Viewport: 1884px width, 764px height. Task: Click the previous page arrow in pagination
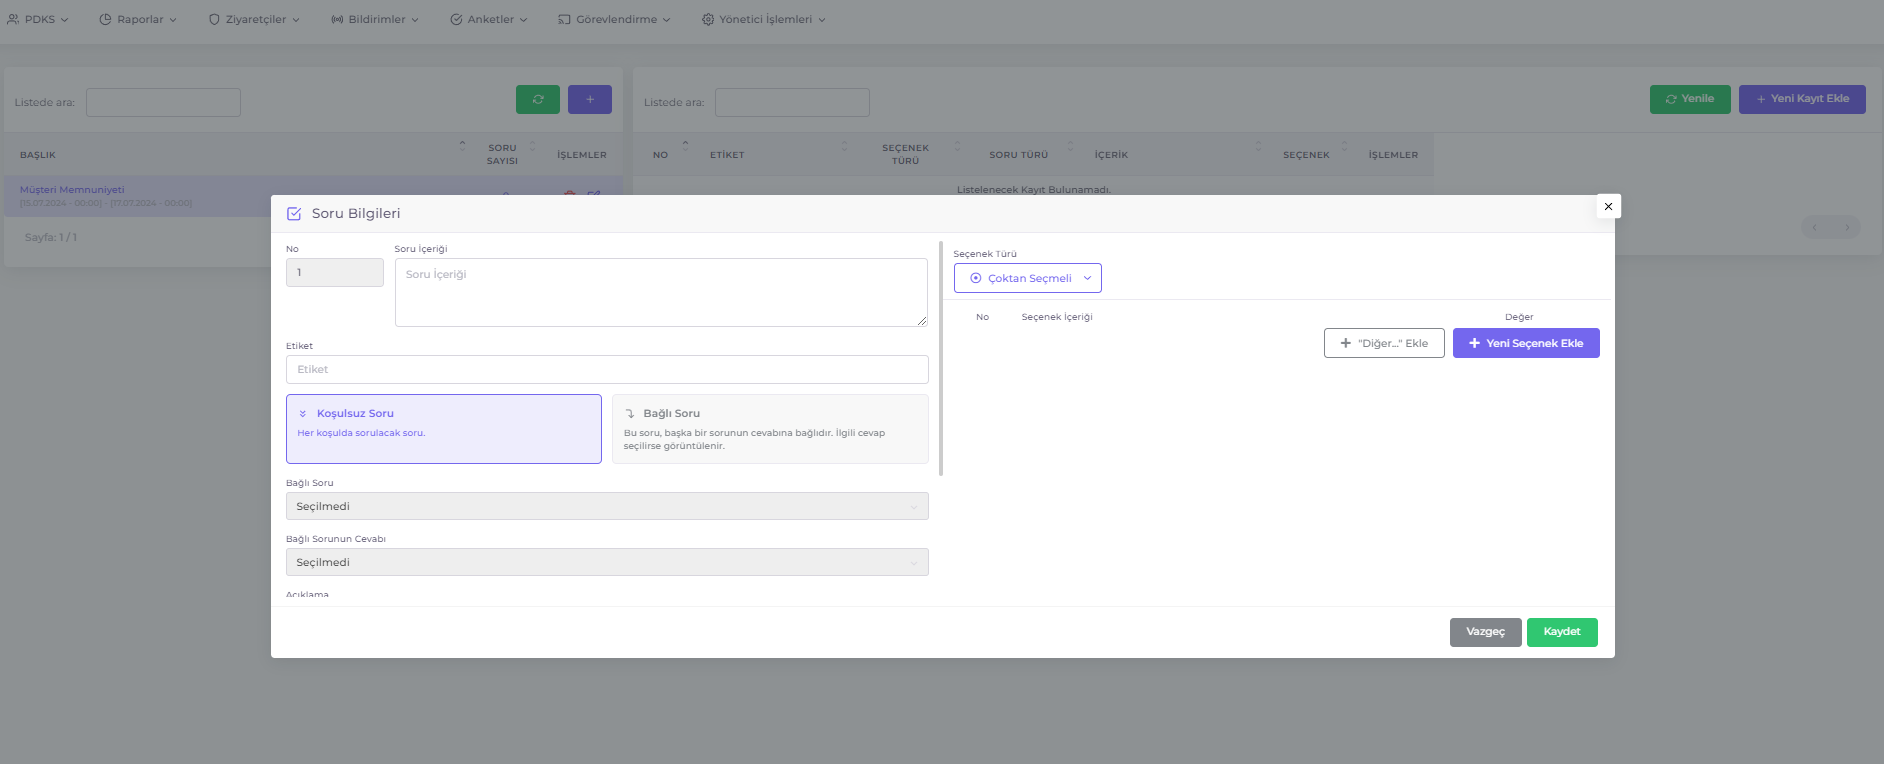(x=1815, y=227)
